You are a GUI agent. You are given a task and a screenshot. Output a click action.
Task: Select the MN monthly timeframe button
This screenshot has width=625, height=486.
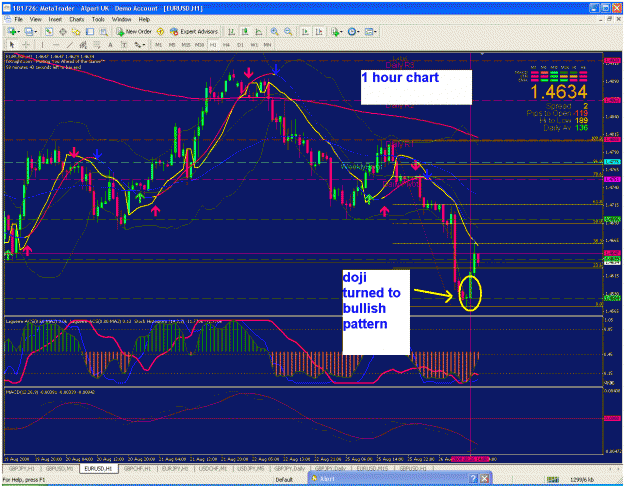point(267,45)
